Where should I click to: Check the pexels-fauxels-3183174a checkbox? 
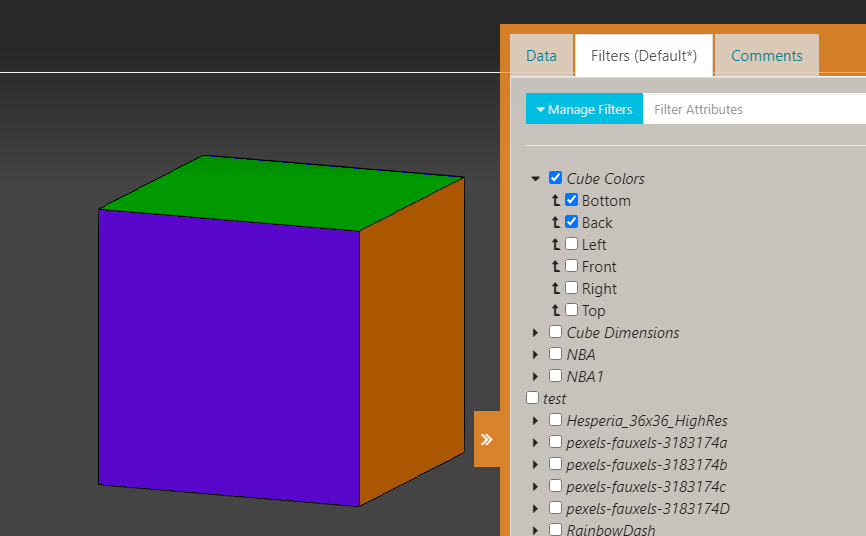[556, 442]
